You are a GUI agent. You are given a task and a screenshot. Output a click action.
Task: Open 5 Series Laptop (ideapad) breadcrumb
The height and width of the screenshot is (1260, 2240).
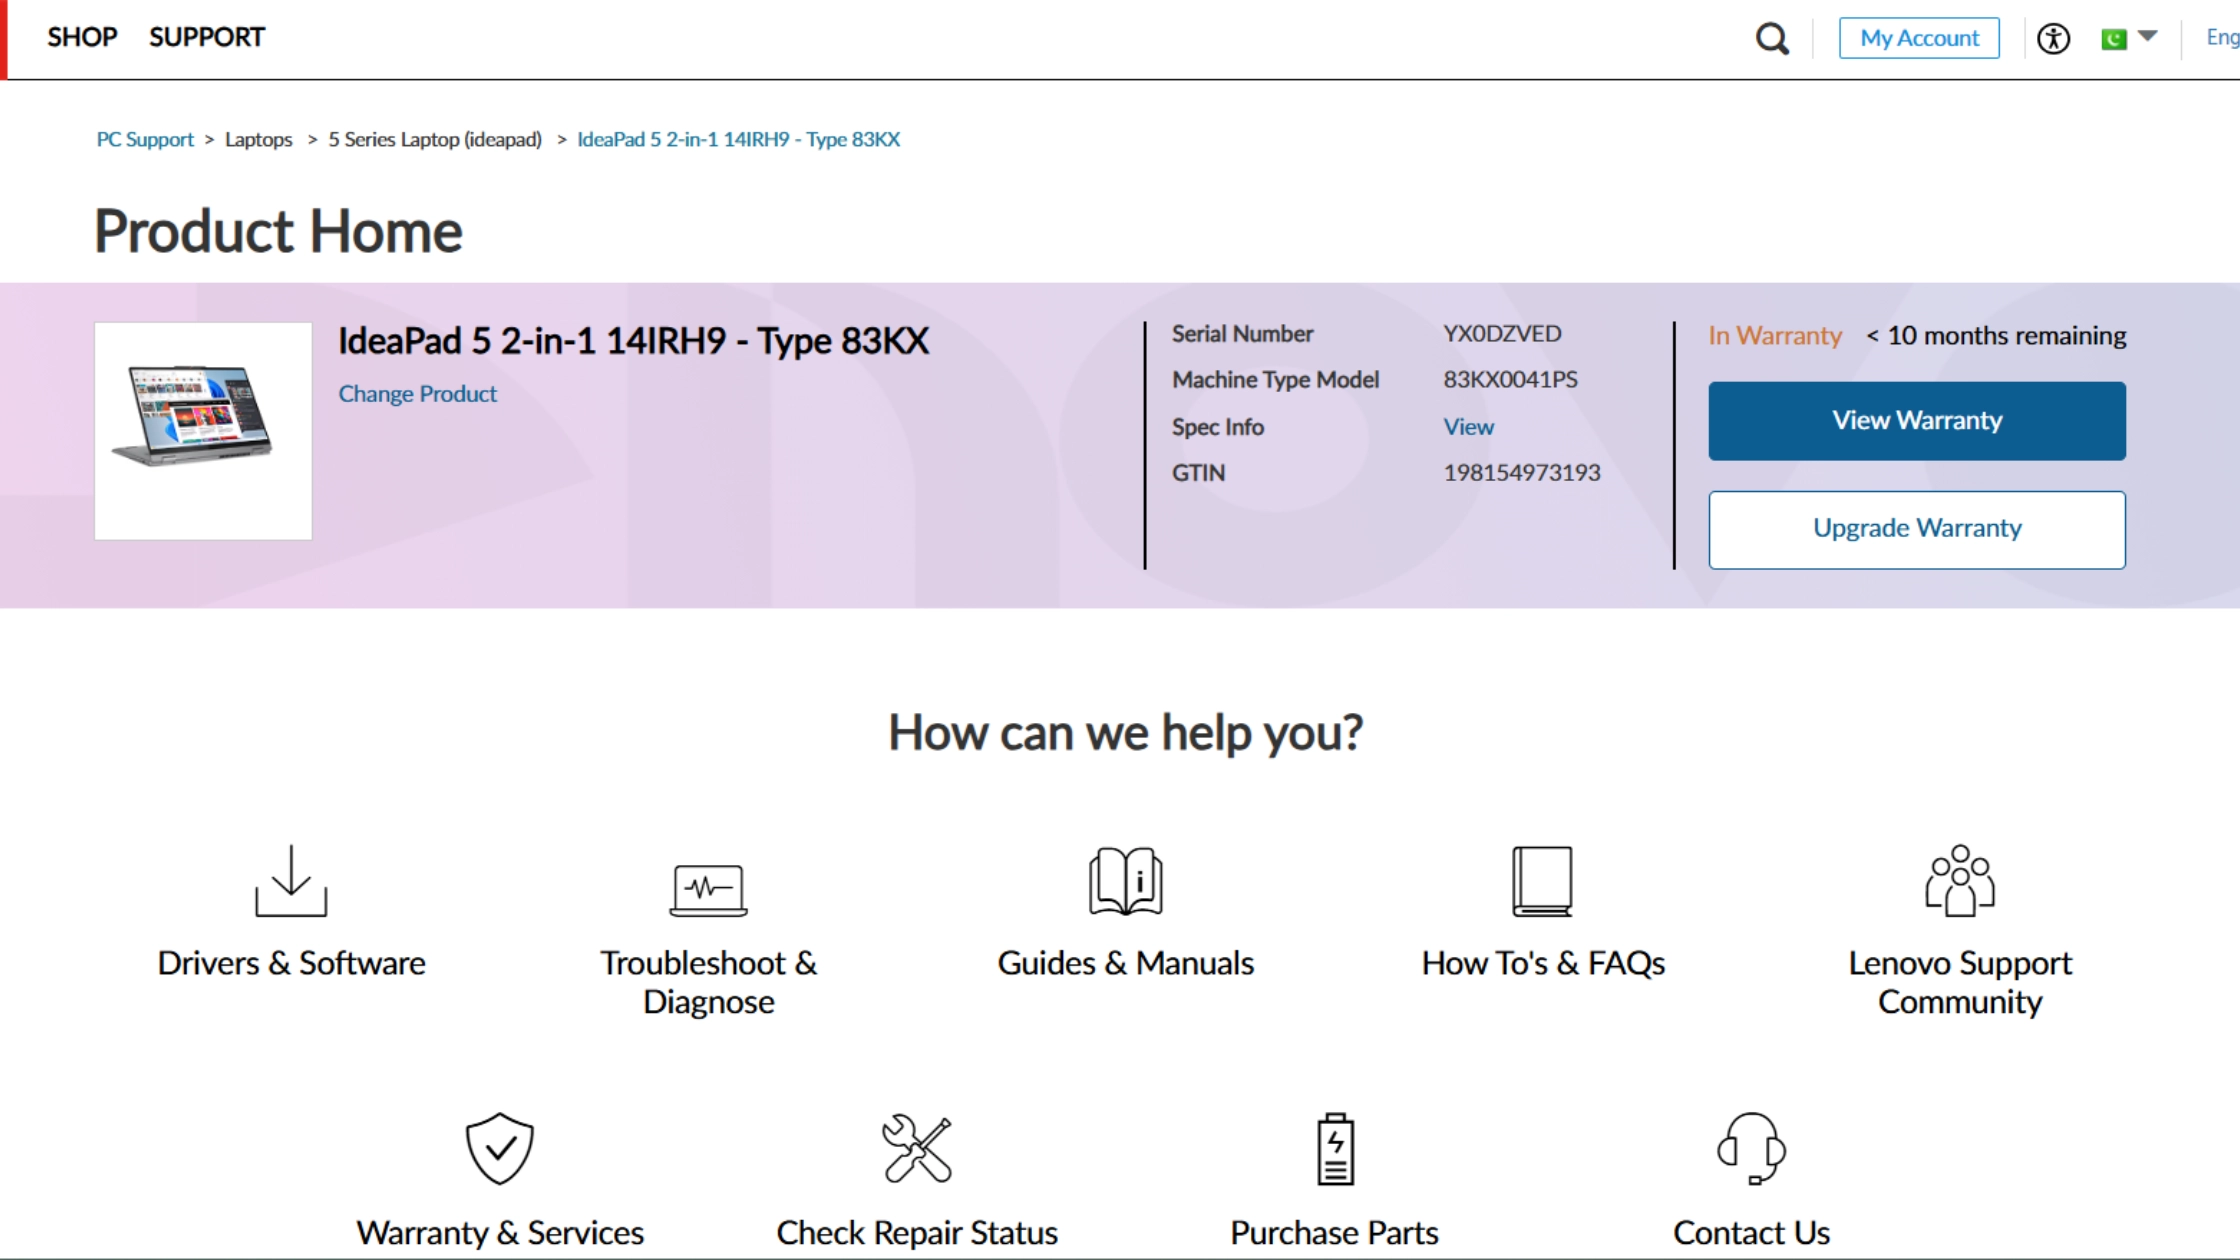(435, 139)
